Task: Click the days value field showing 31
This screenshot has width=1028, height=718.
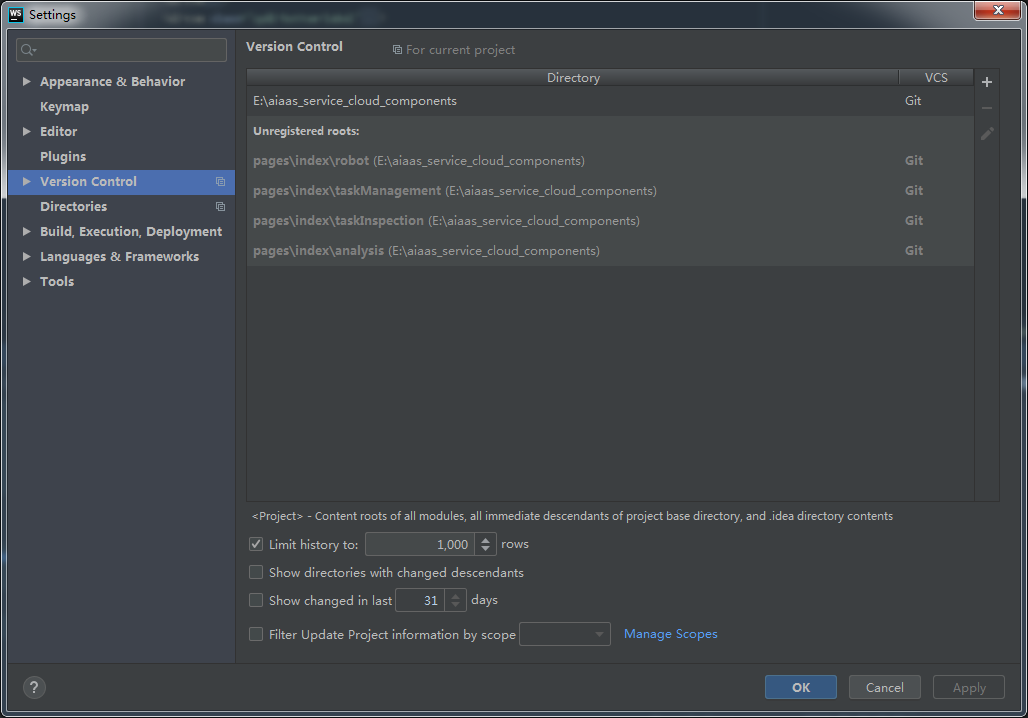Action: click(420, 600)
